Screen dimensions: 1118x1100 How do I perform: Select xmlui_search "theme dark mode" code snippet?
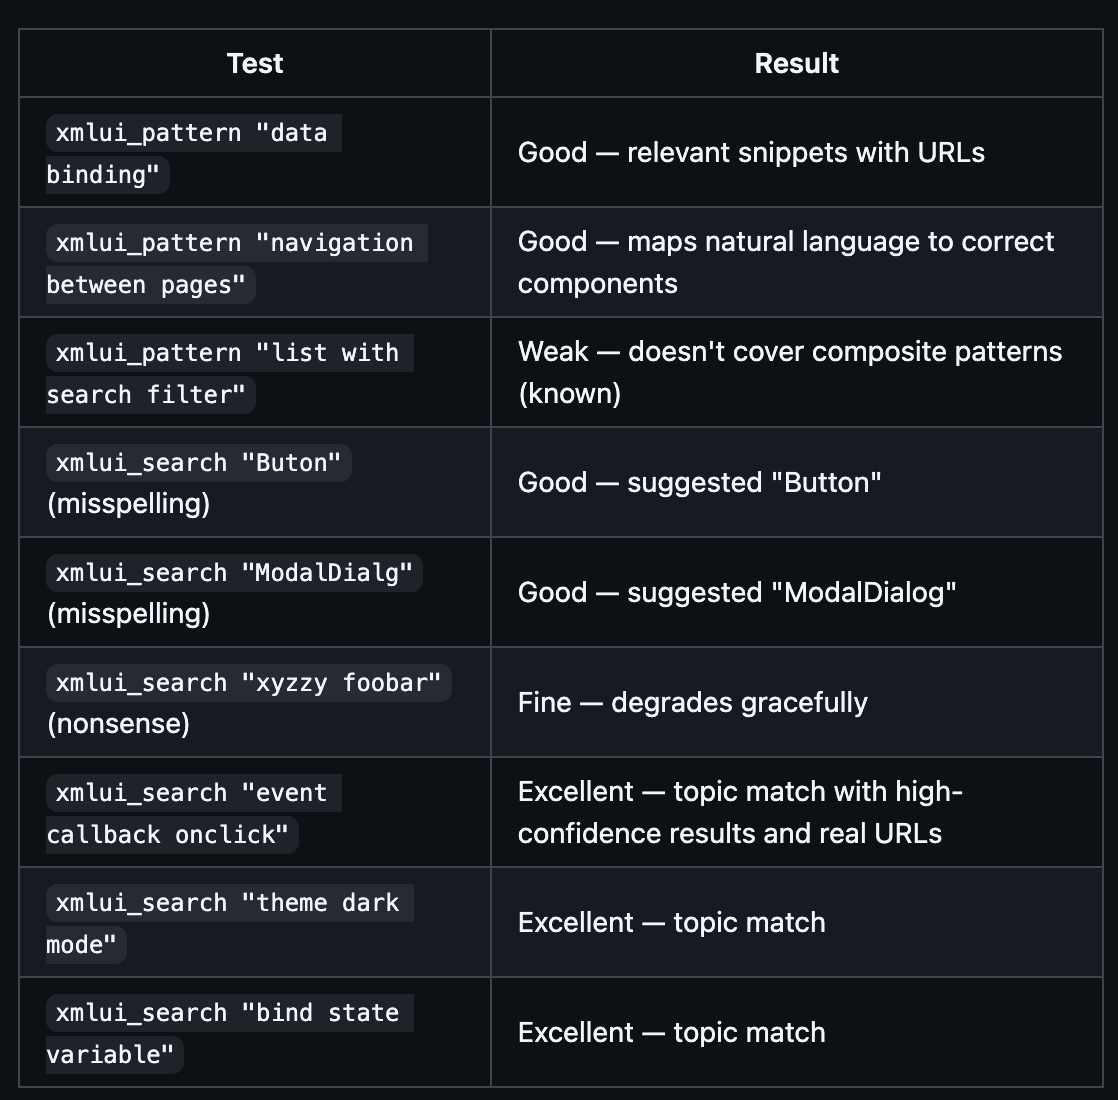tap(227, 904)
